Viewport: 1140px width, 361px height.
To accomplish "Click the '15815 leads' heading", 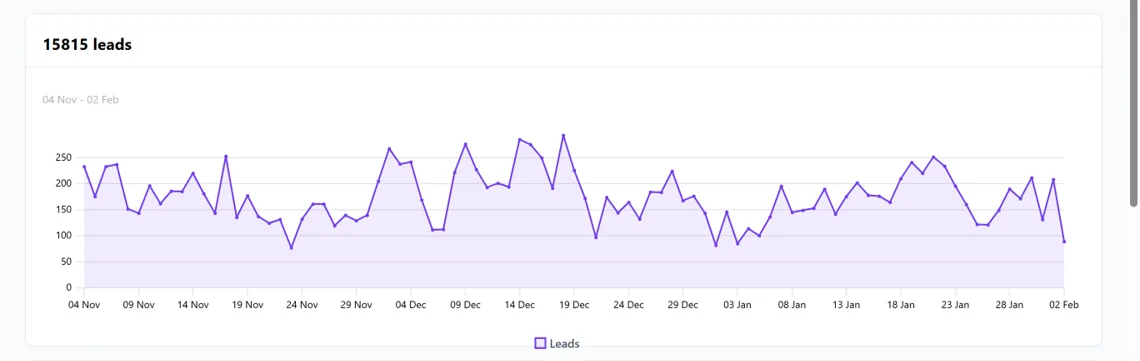I will [87, 44].
